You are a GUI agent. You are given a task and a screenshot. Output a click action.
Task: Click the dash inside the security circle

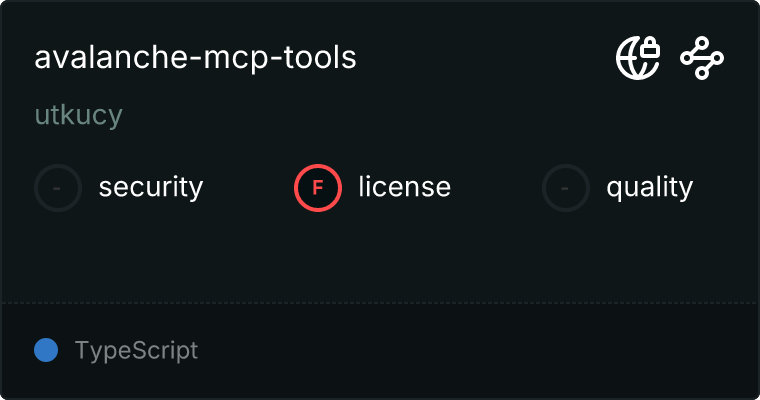(58, 187)
